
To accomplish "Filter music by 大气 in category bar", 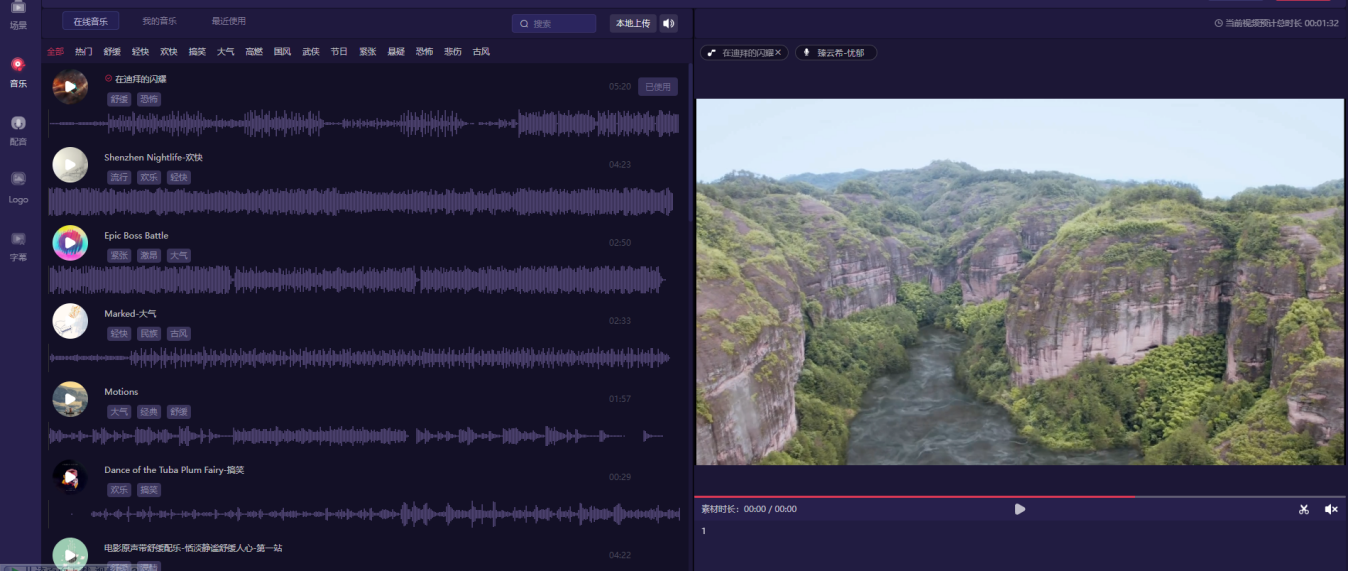I will pyautogui.click(x=226, y=51).
